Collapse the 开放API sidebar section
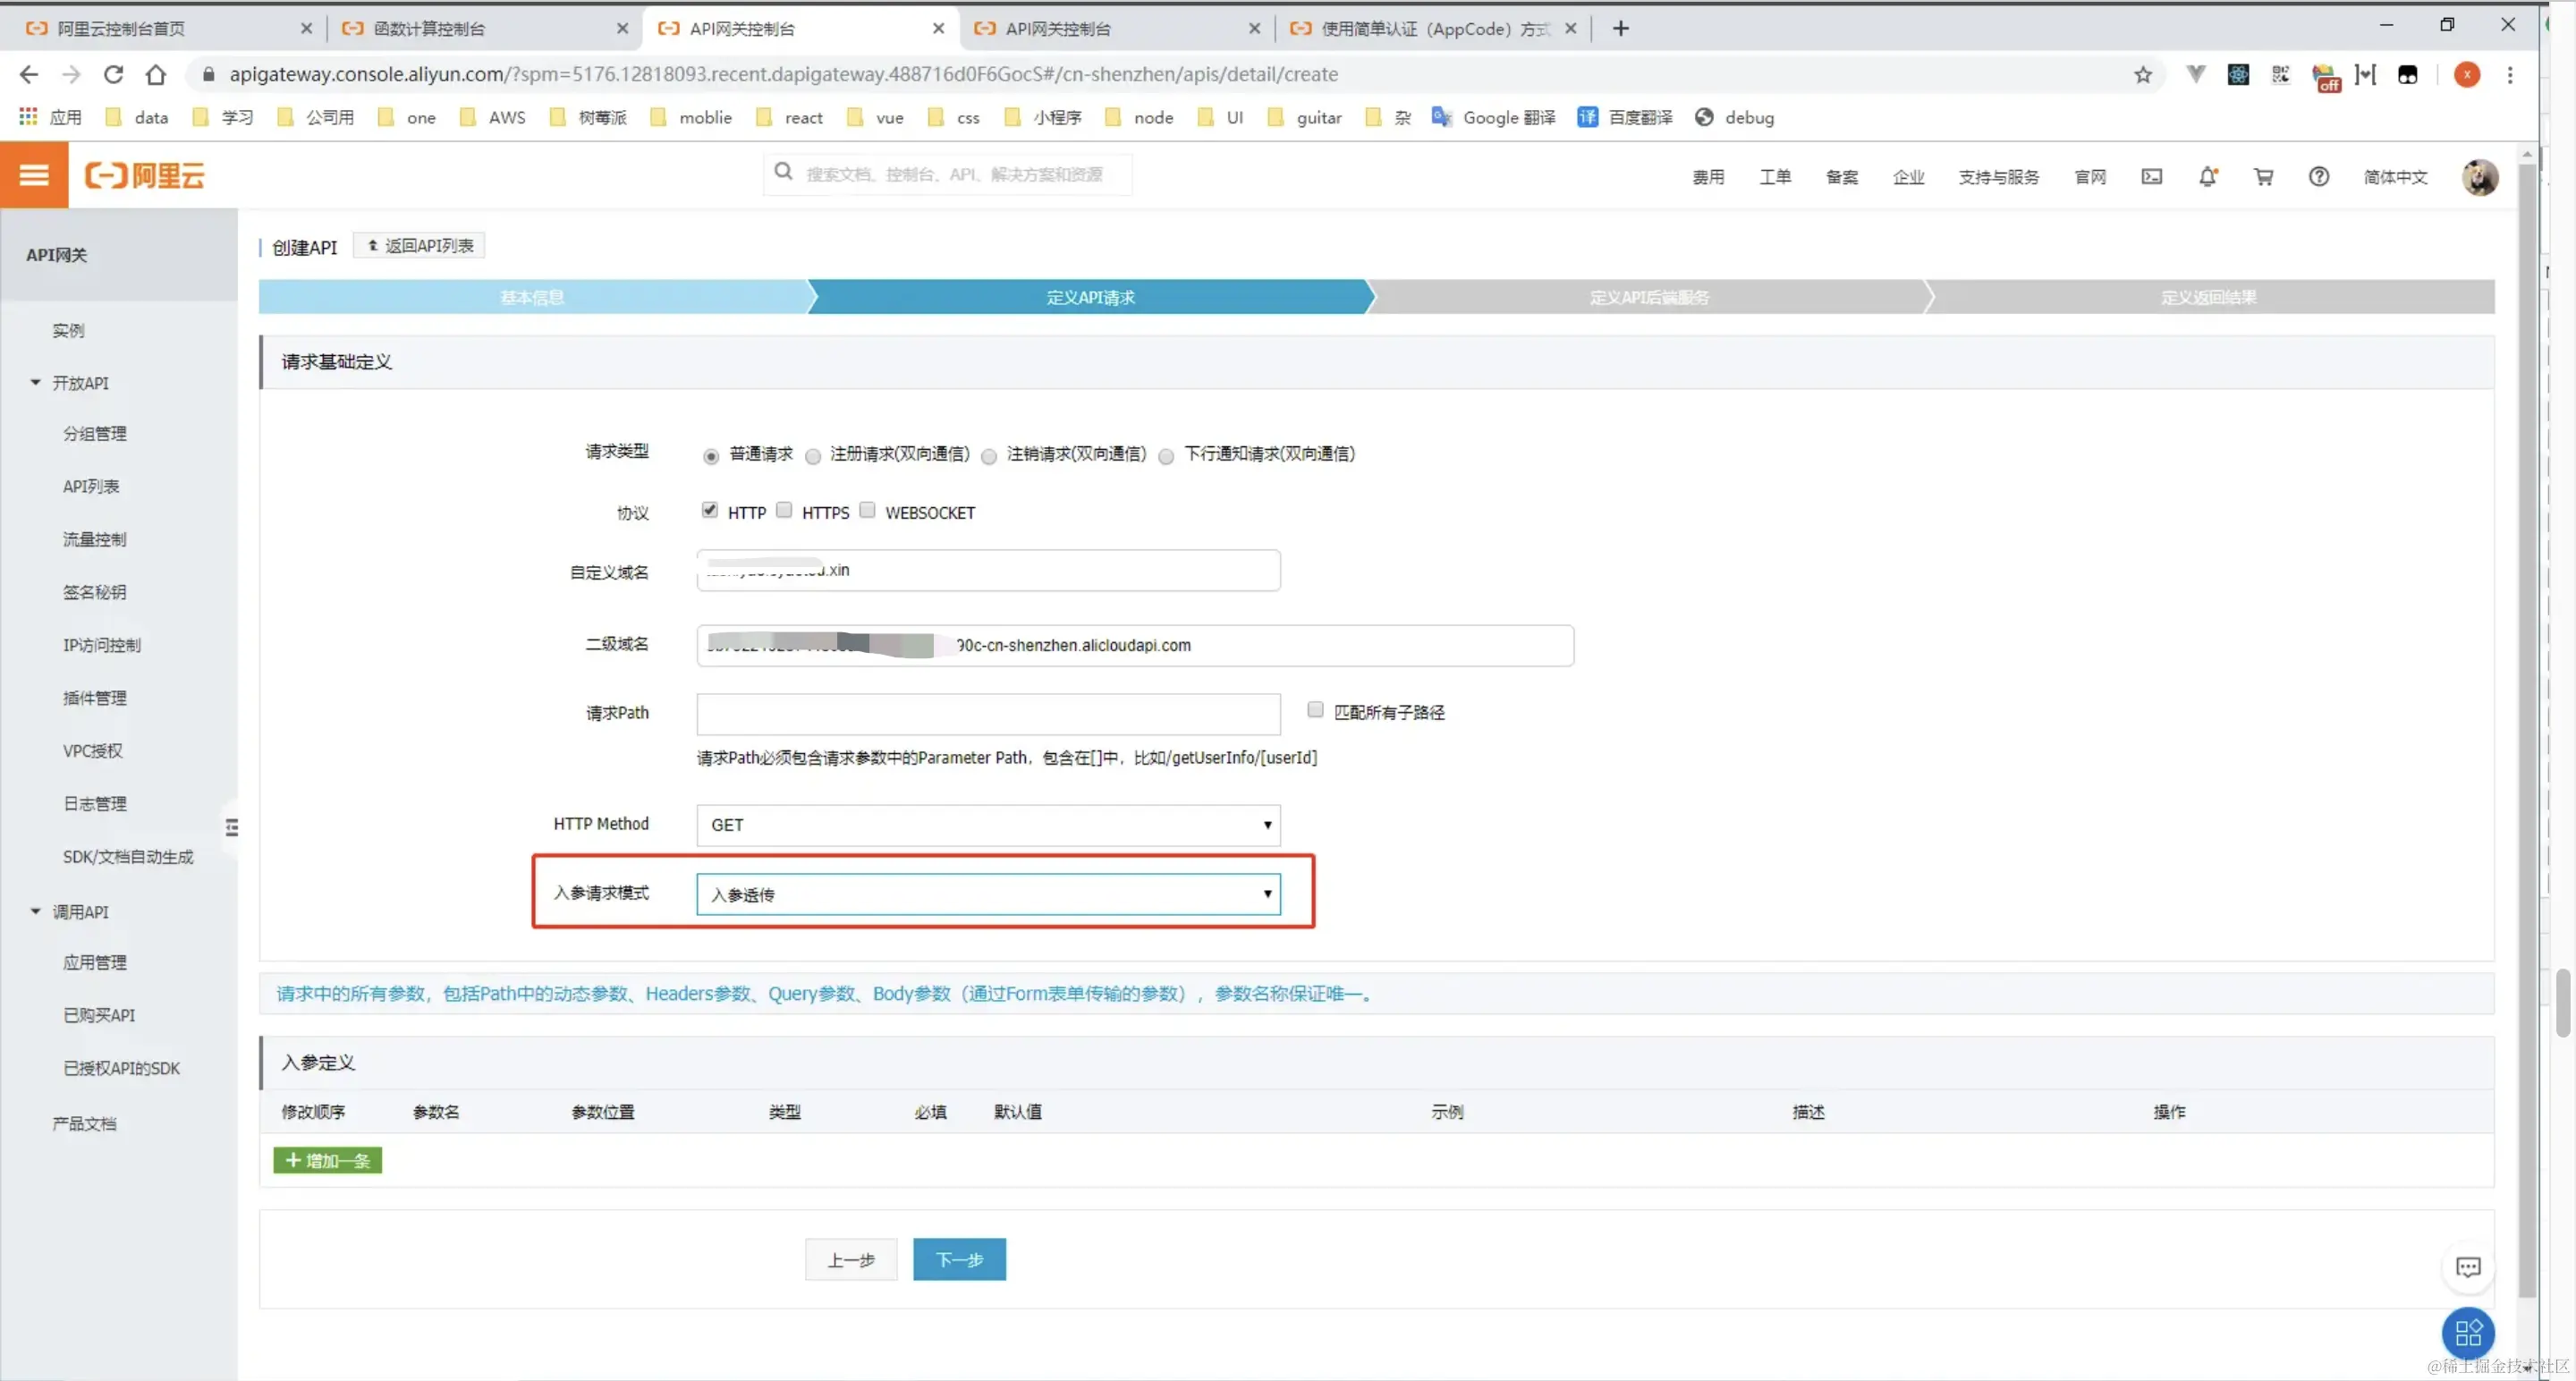This screenshot has height=1381, width=2576. click(36, 382)
